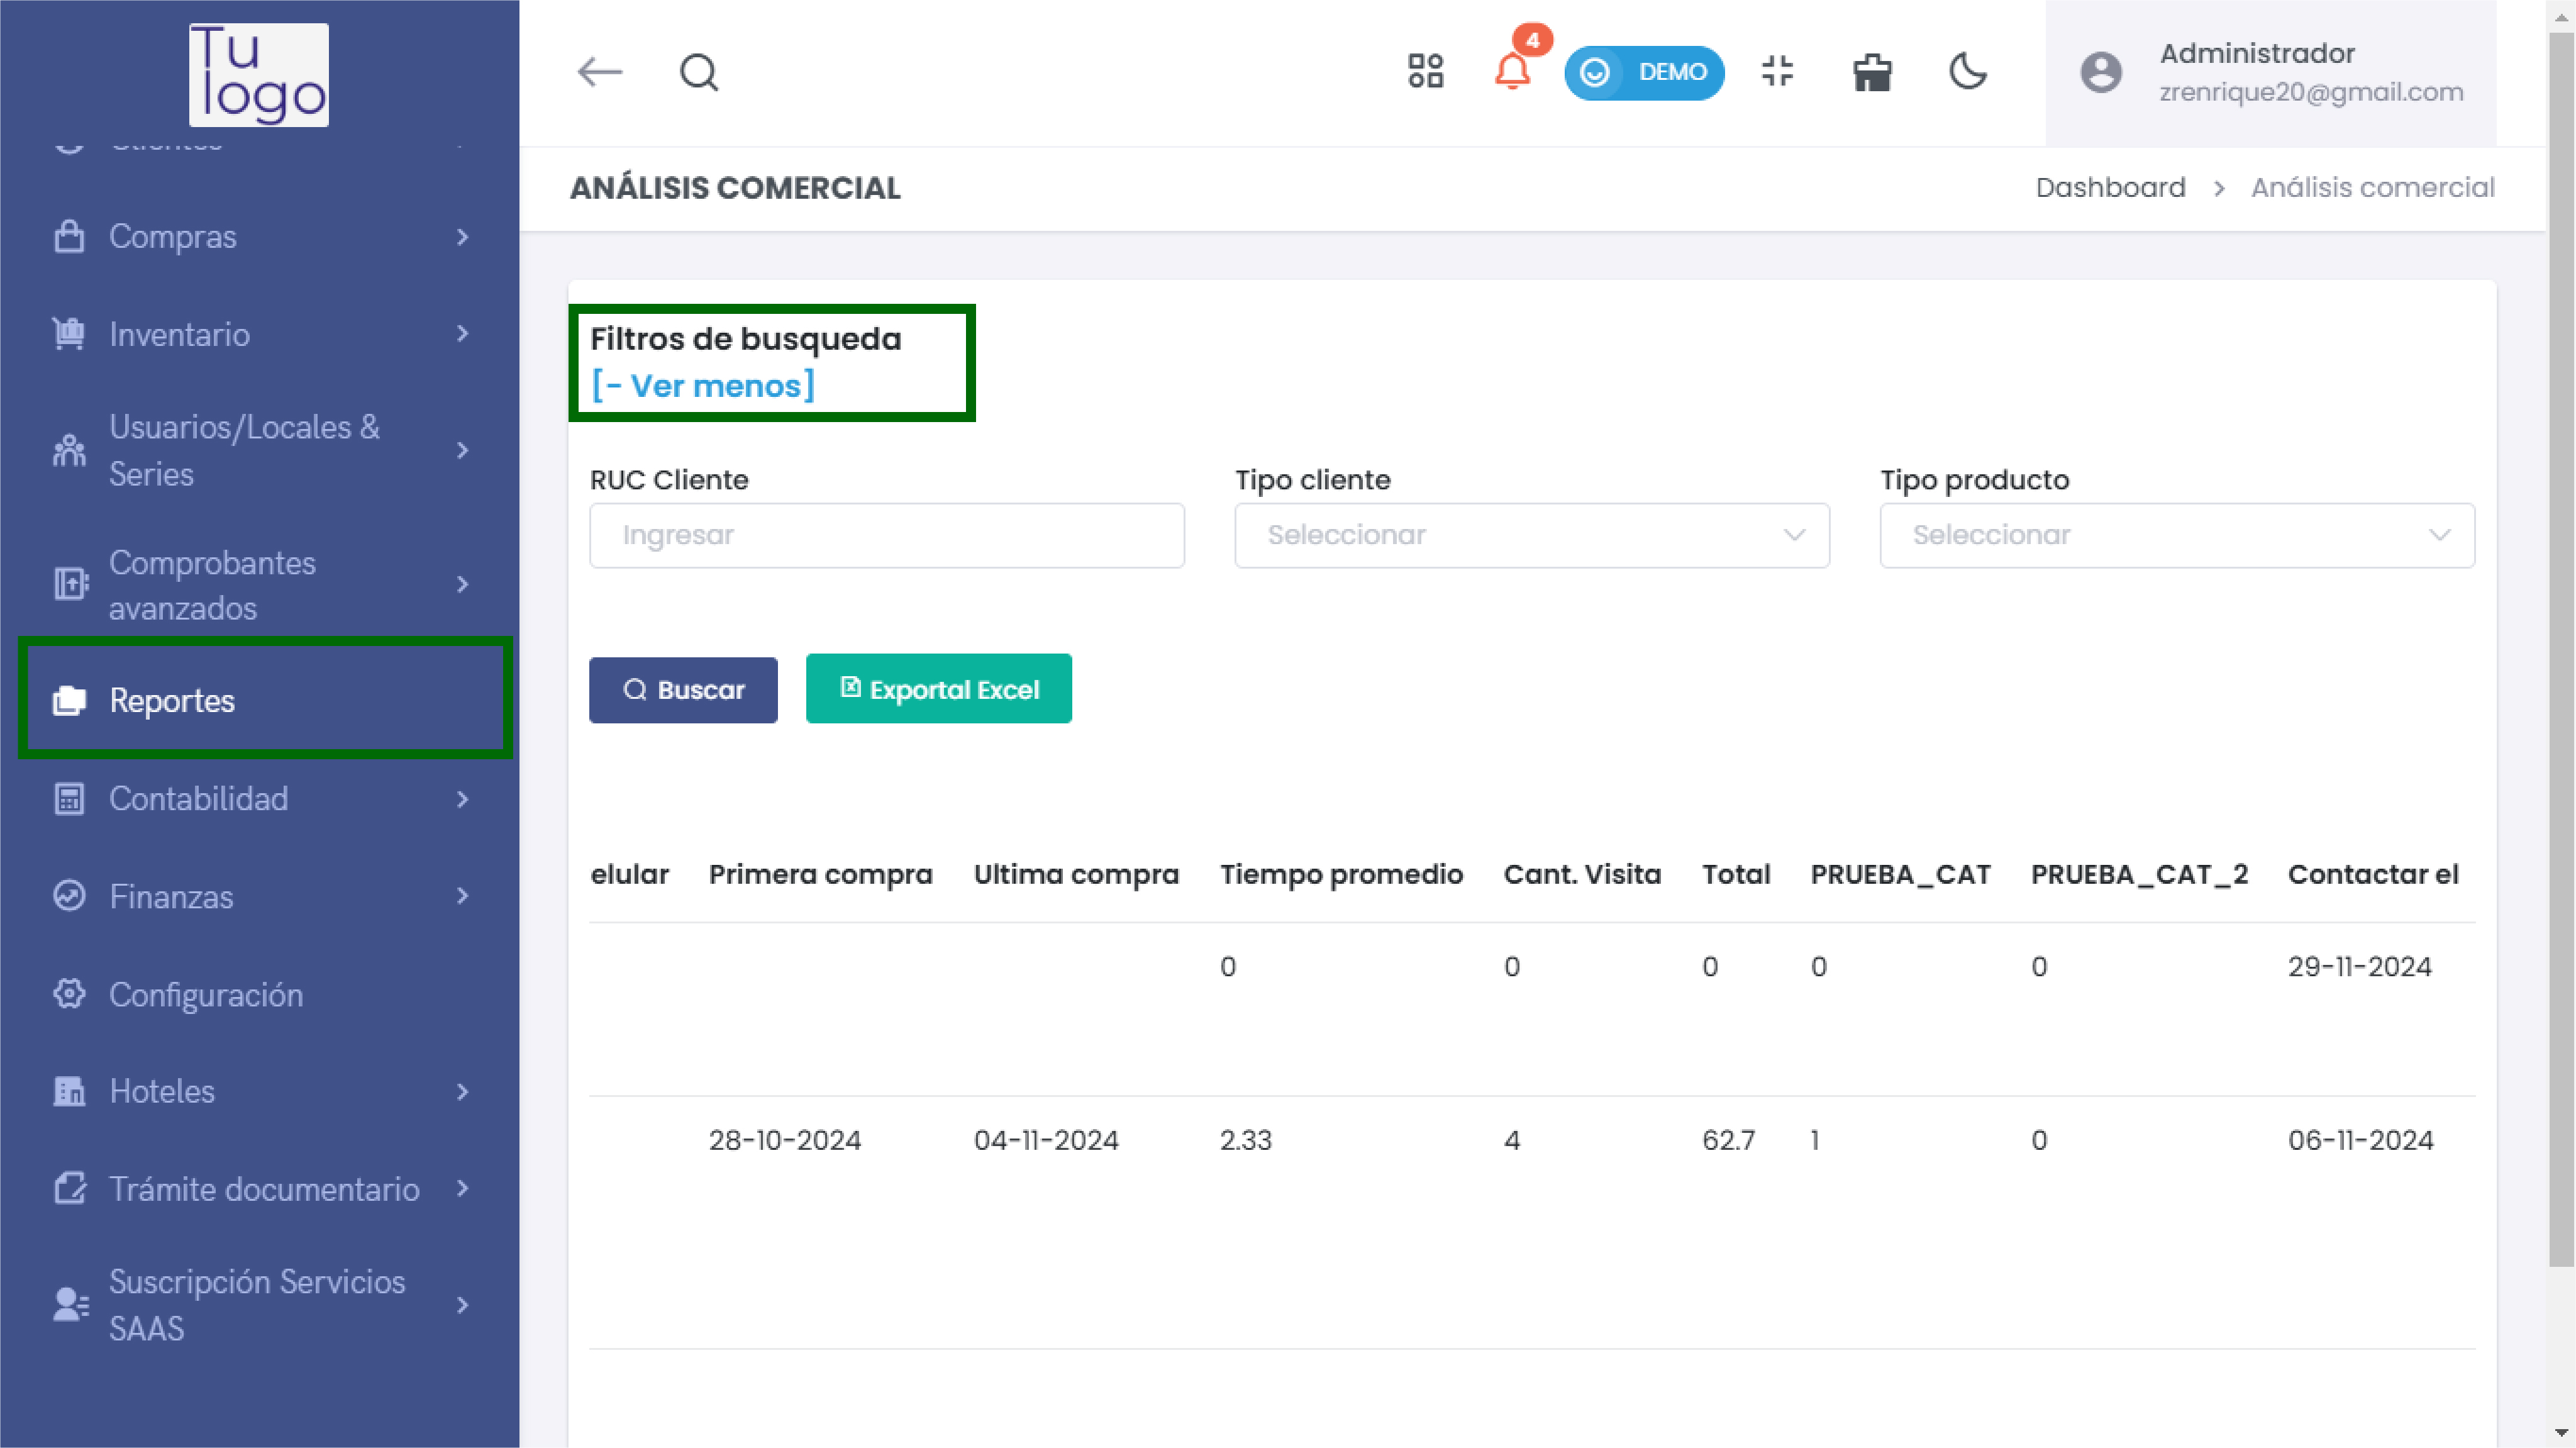This screenshot has width=2576, height=1448.
Task: Click the Compras bag icon
Action: point(69,236)
